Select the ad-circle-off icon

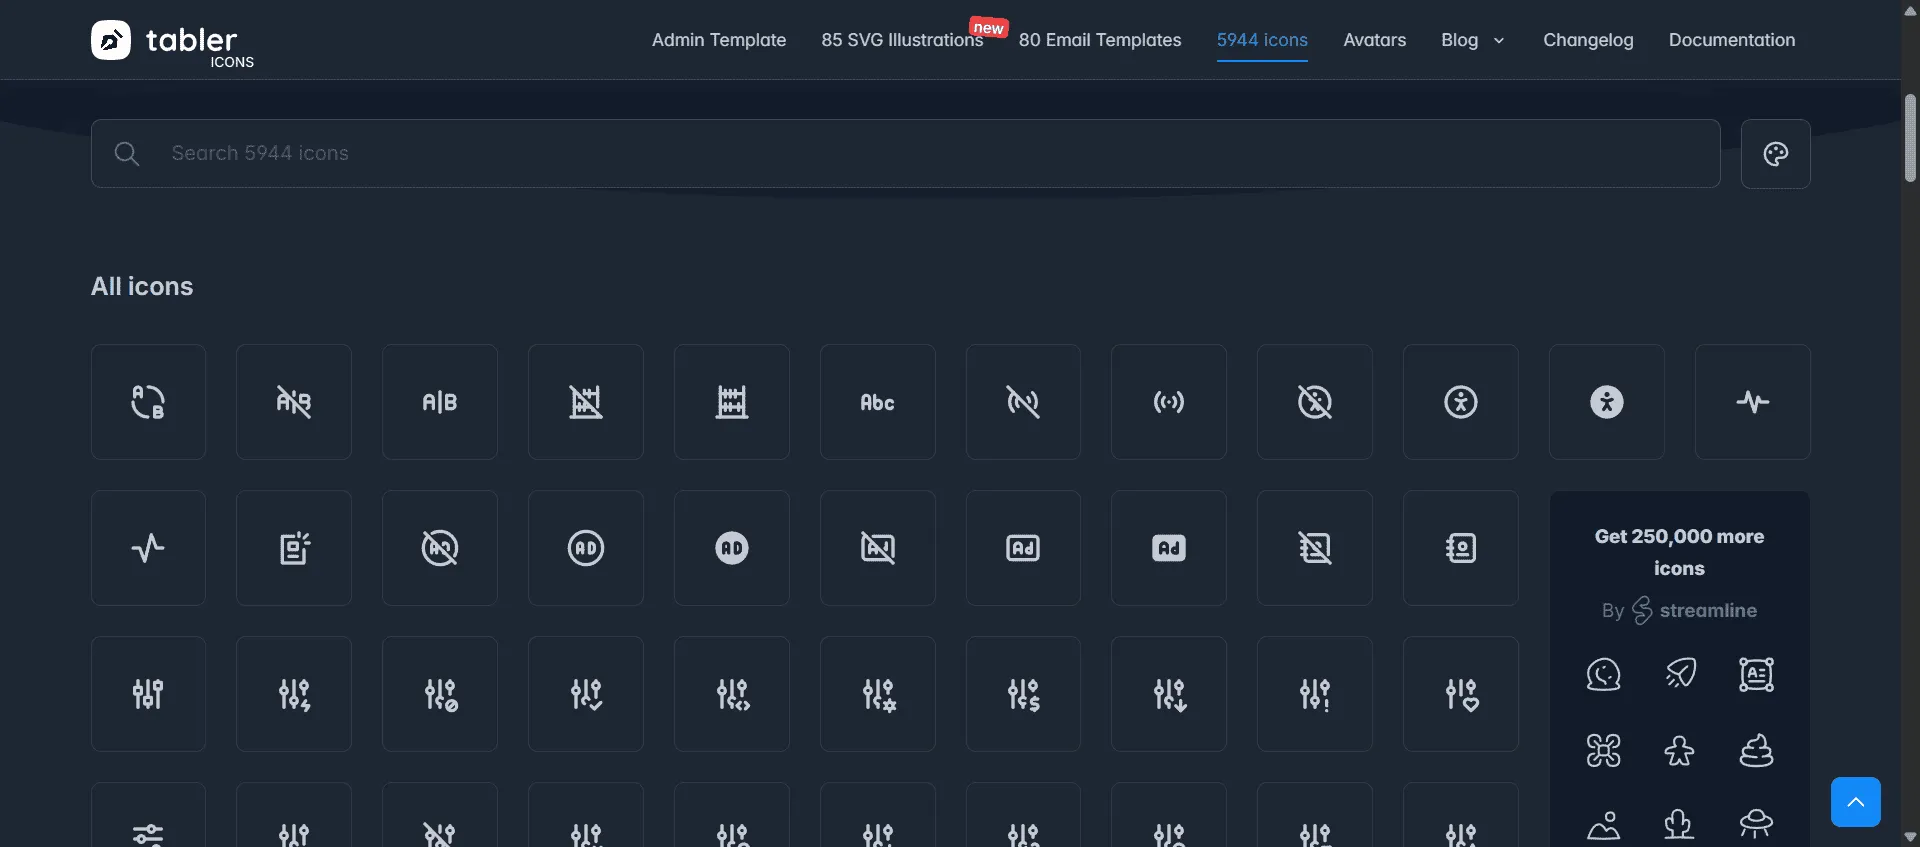[440, 548]
